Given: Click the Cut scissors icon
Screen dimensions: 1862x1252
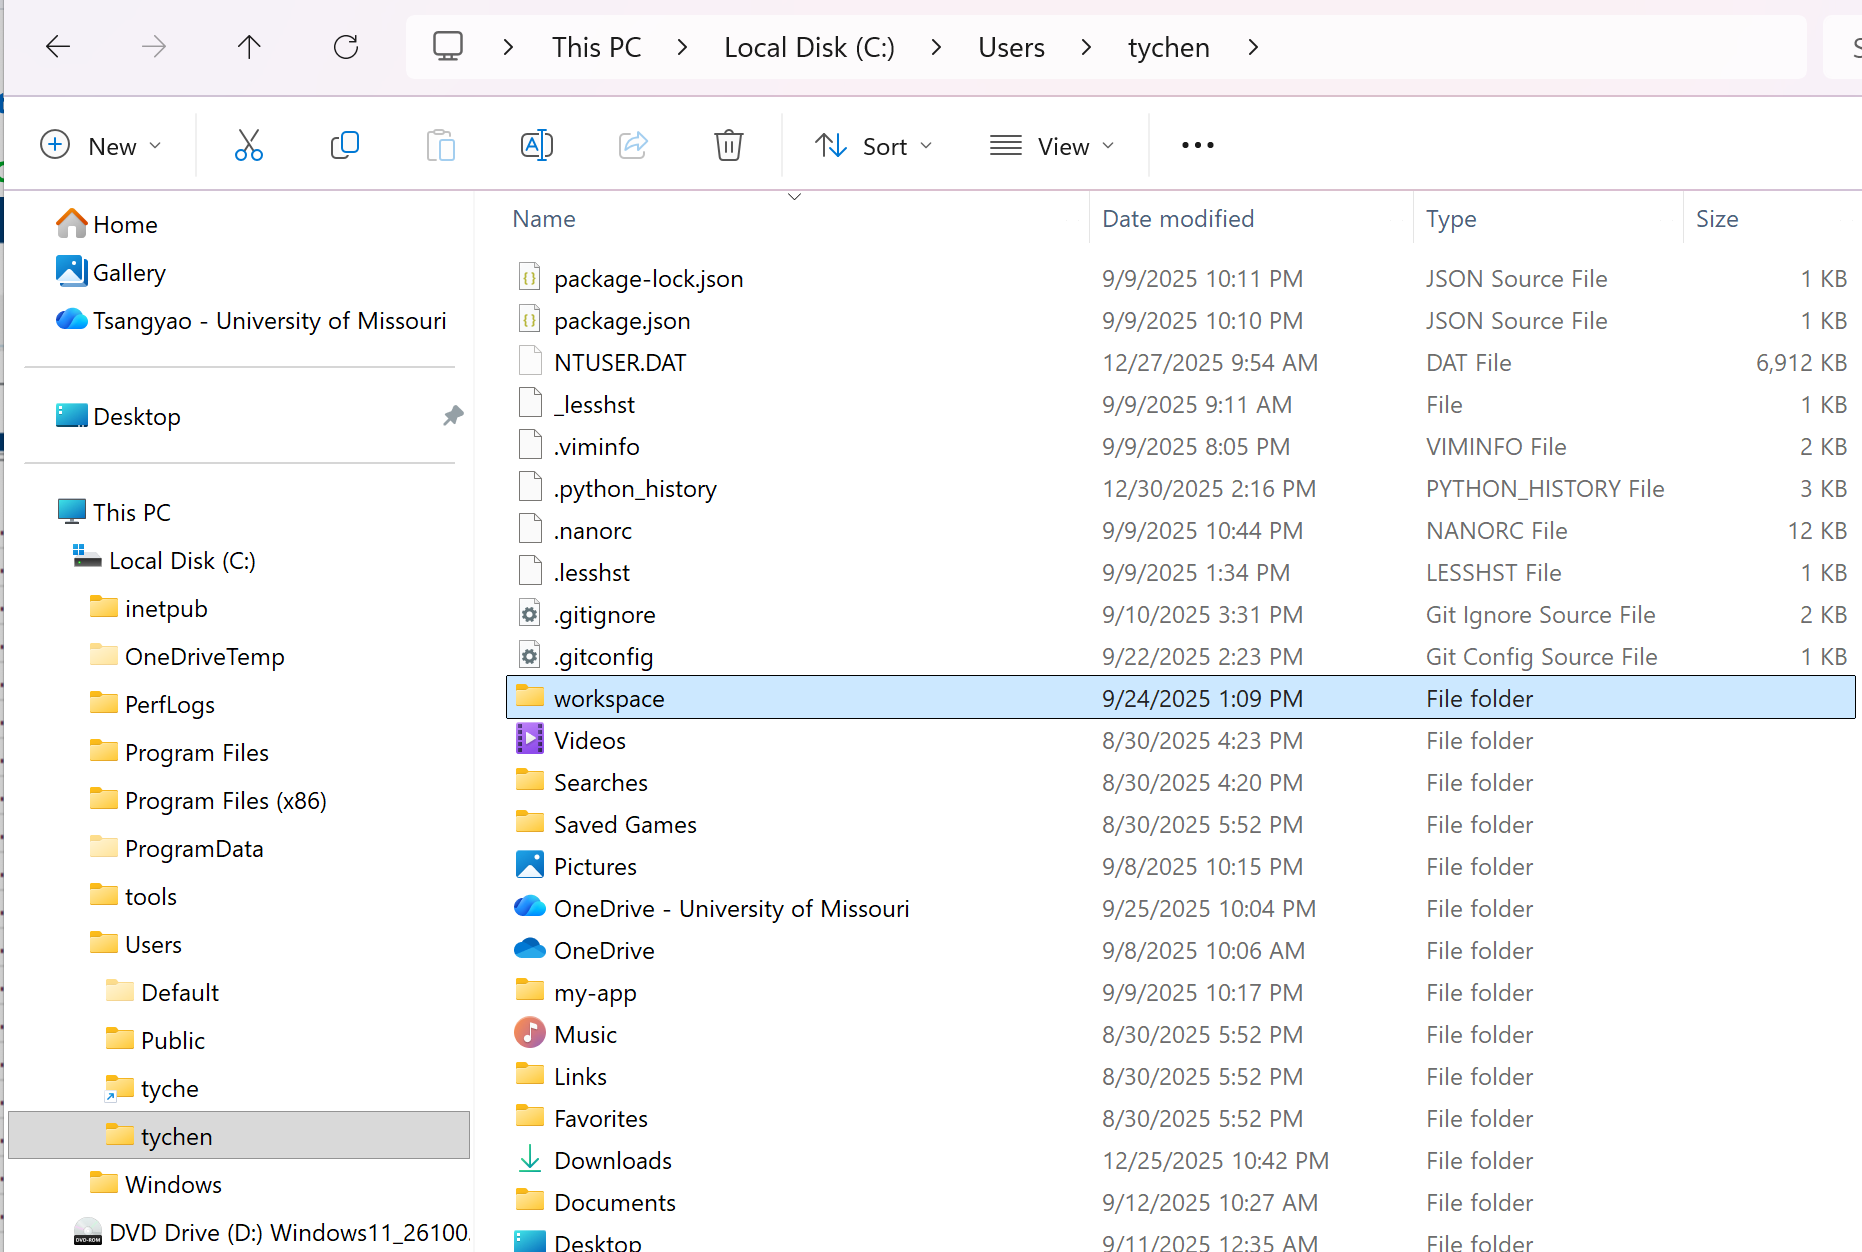Looking at the screenshot, I should click(249, 146).
